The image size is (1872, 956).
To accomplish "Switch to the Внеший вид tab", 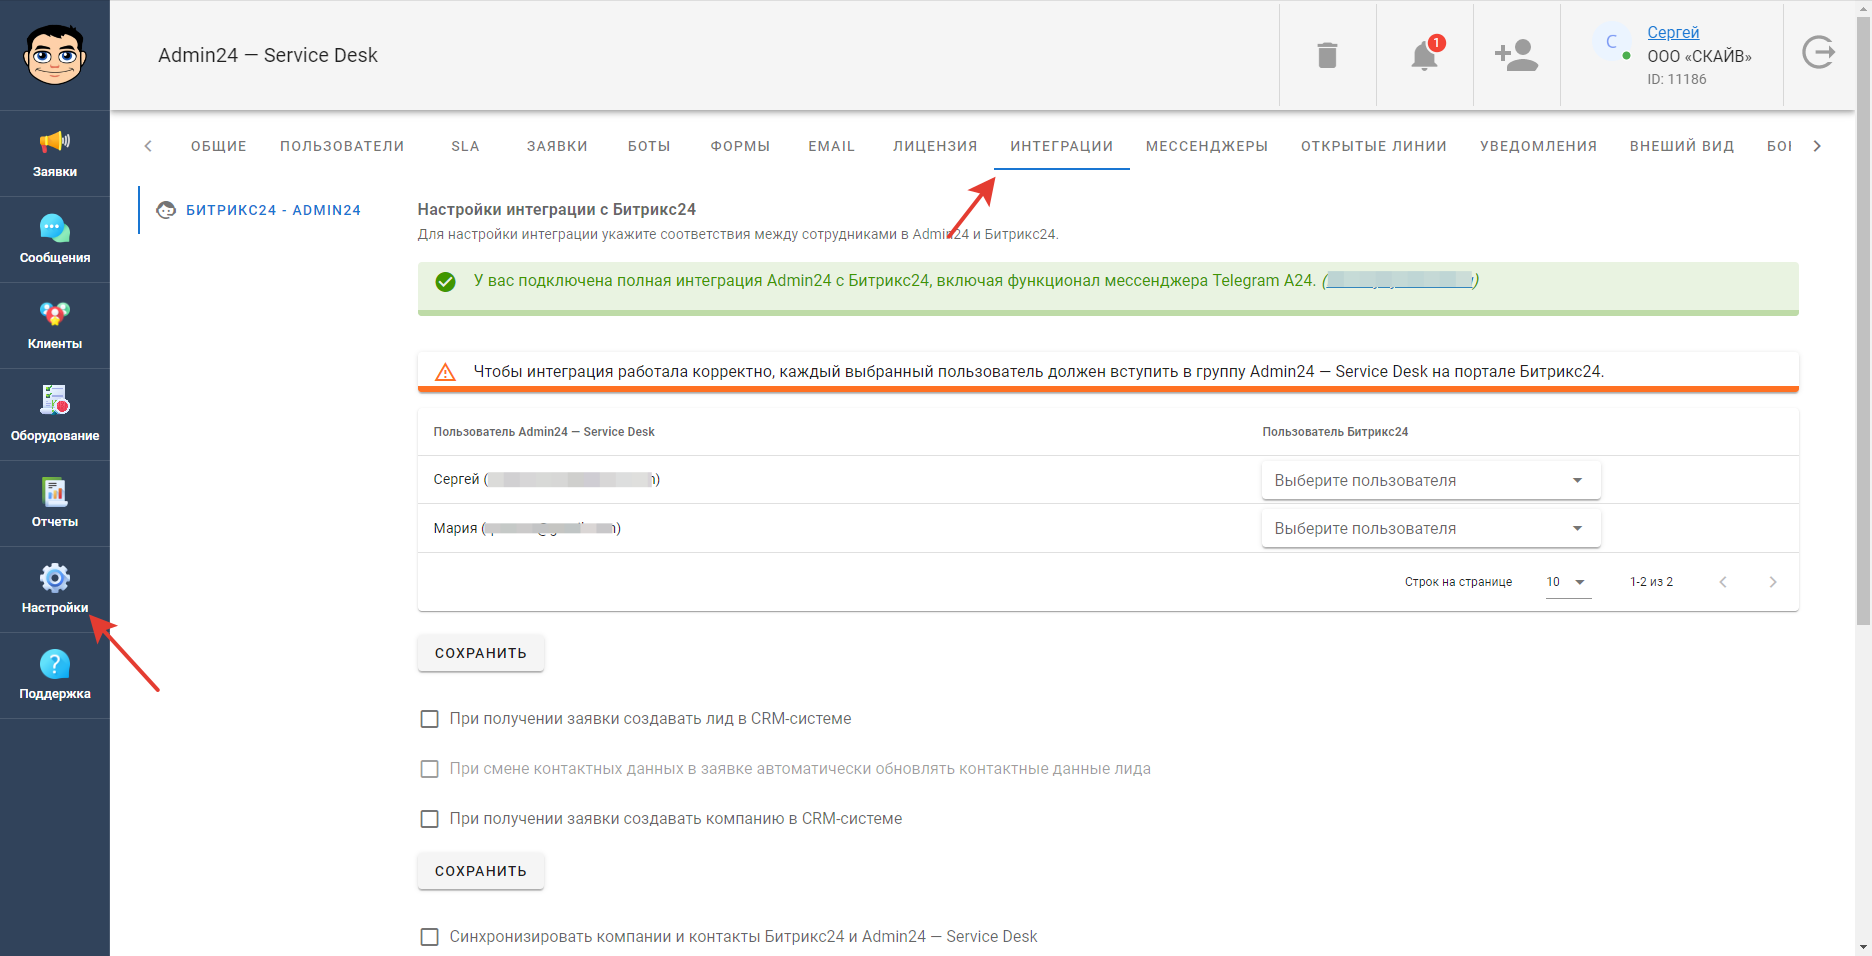I will tap(1682, 146).
